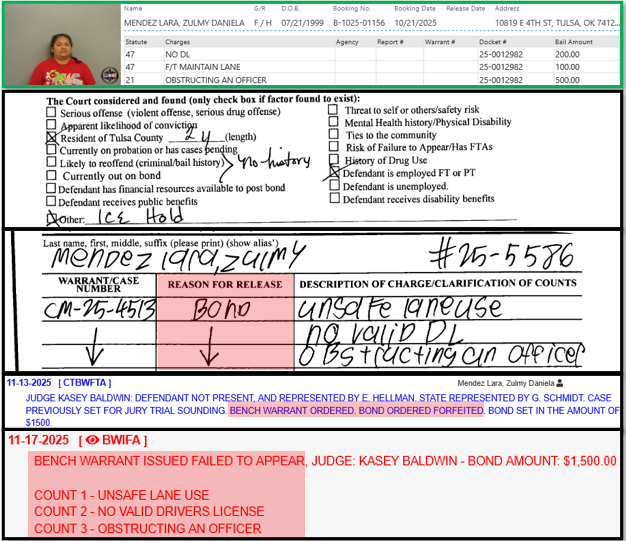
Task: Uncheck Defendant is employed FT or PT
Action: tap(334, 172)
